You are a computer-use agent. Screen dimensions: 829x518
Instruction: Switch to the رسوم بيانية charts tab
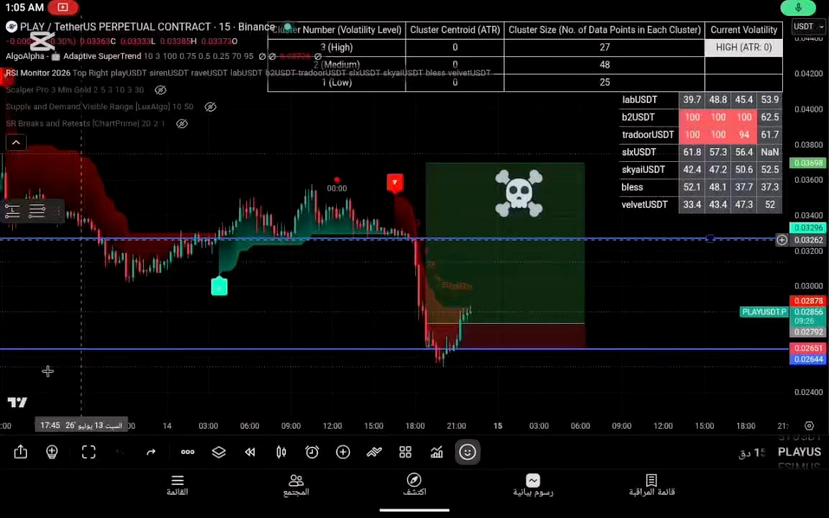[x=533, y=485]
